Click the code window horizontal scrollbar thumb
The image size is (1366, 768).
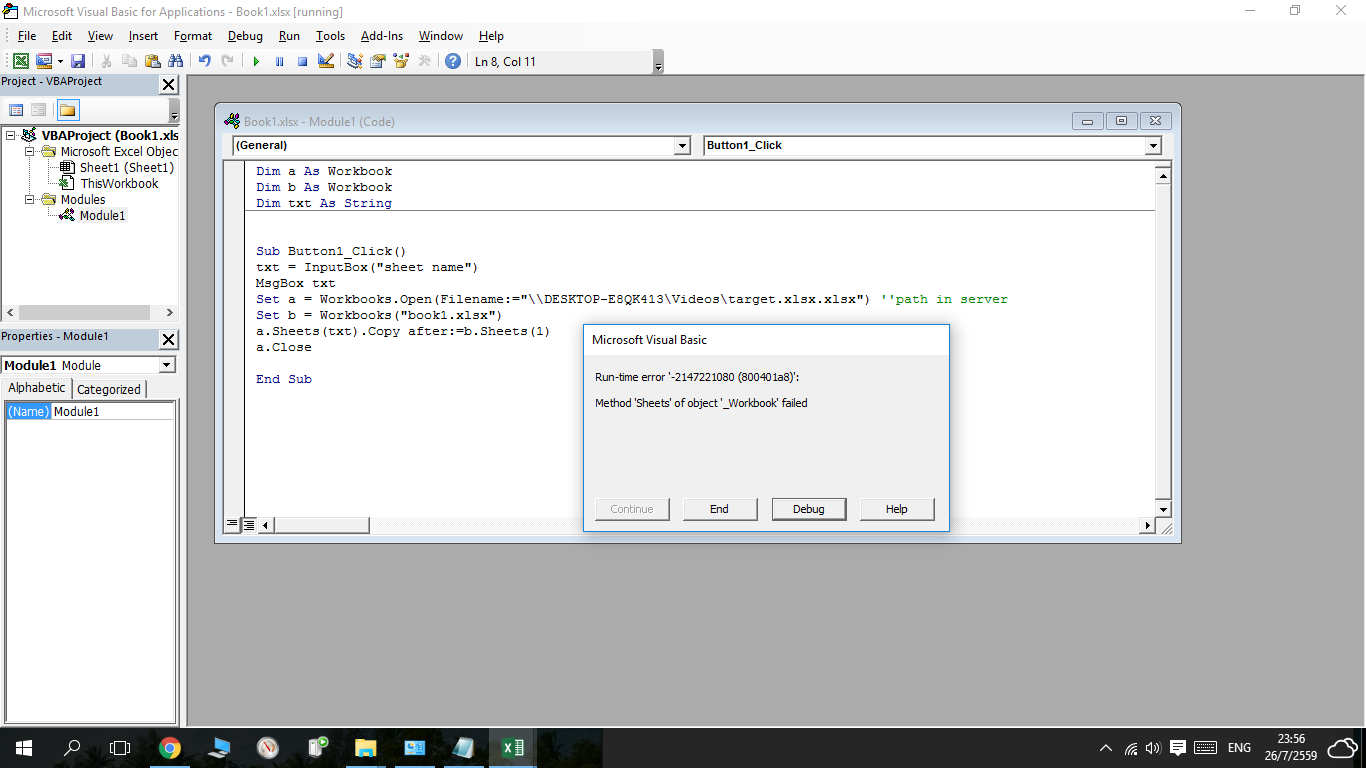coord(321,525)
